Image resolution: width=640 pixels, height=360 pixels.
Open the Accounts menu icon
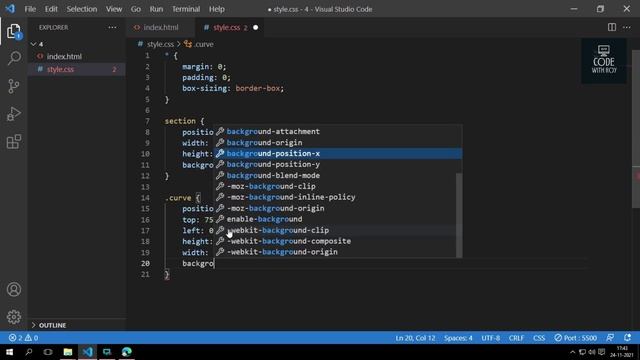(x=14, y=289)
